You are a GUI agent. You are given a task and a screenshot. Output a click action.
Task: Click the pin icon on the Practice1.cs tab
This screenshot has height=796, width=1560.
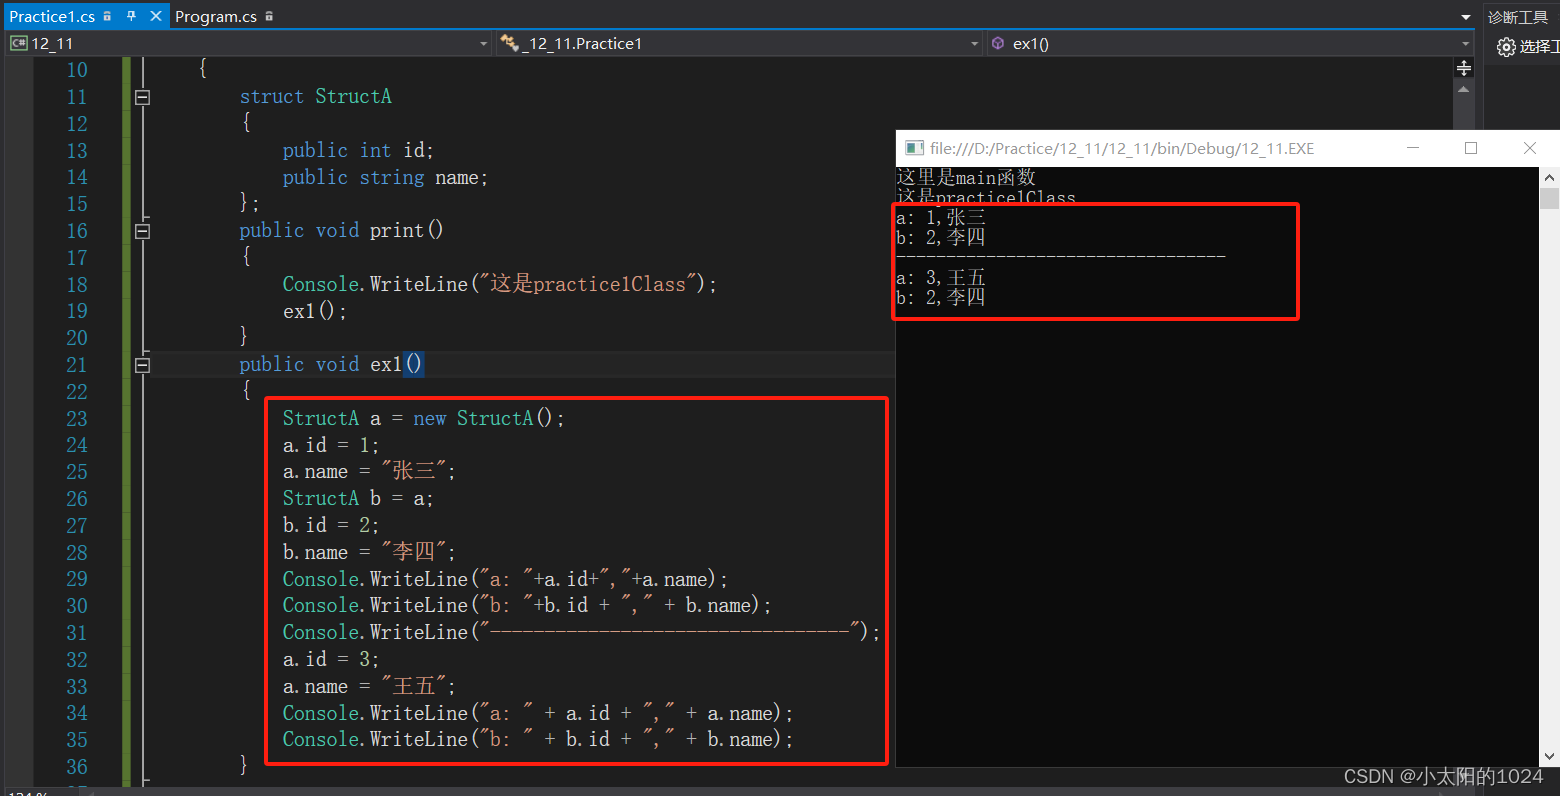132,16
